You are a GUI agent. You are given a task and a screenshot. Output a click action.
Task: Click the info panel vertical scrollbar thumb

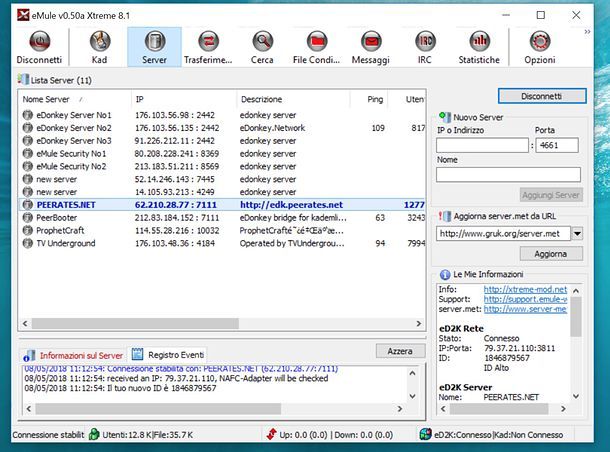[576, 317]
